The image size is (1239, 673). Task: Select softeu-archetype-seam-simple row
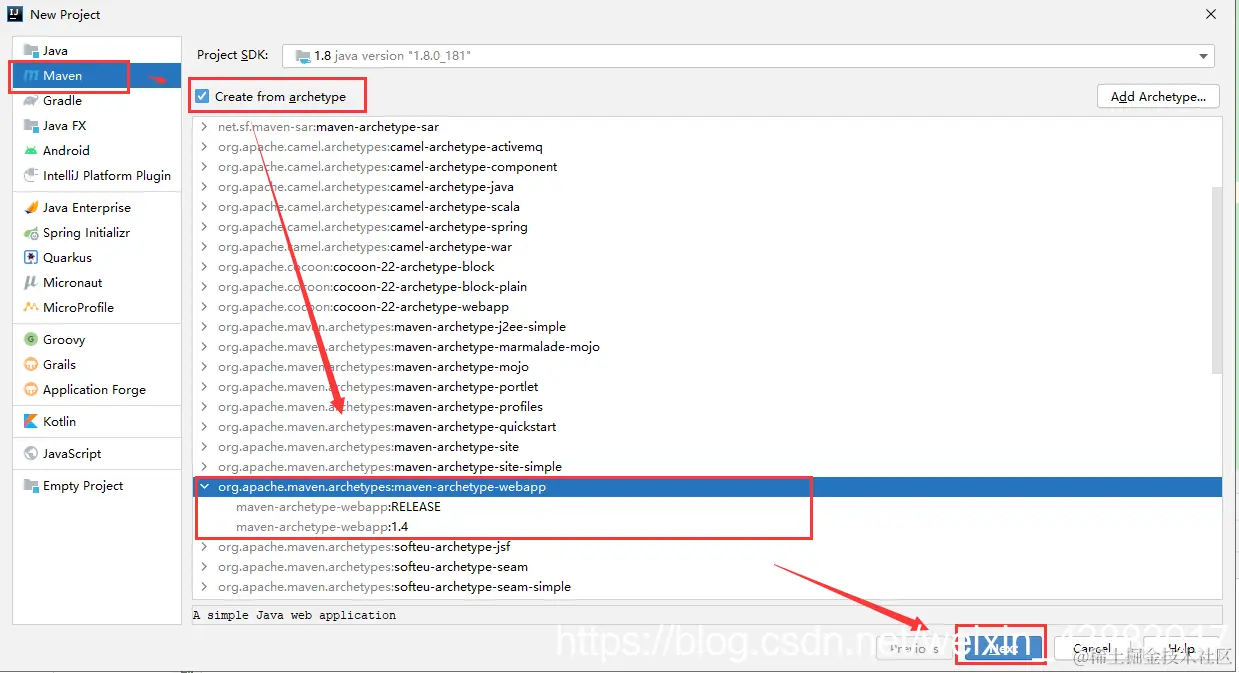[x=708, y=587]
